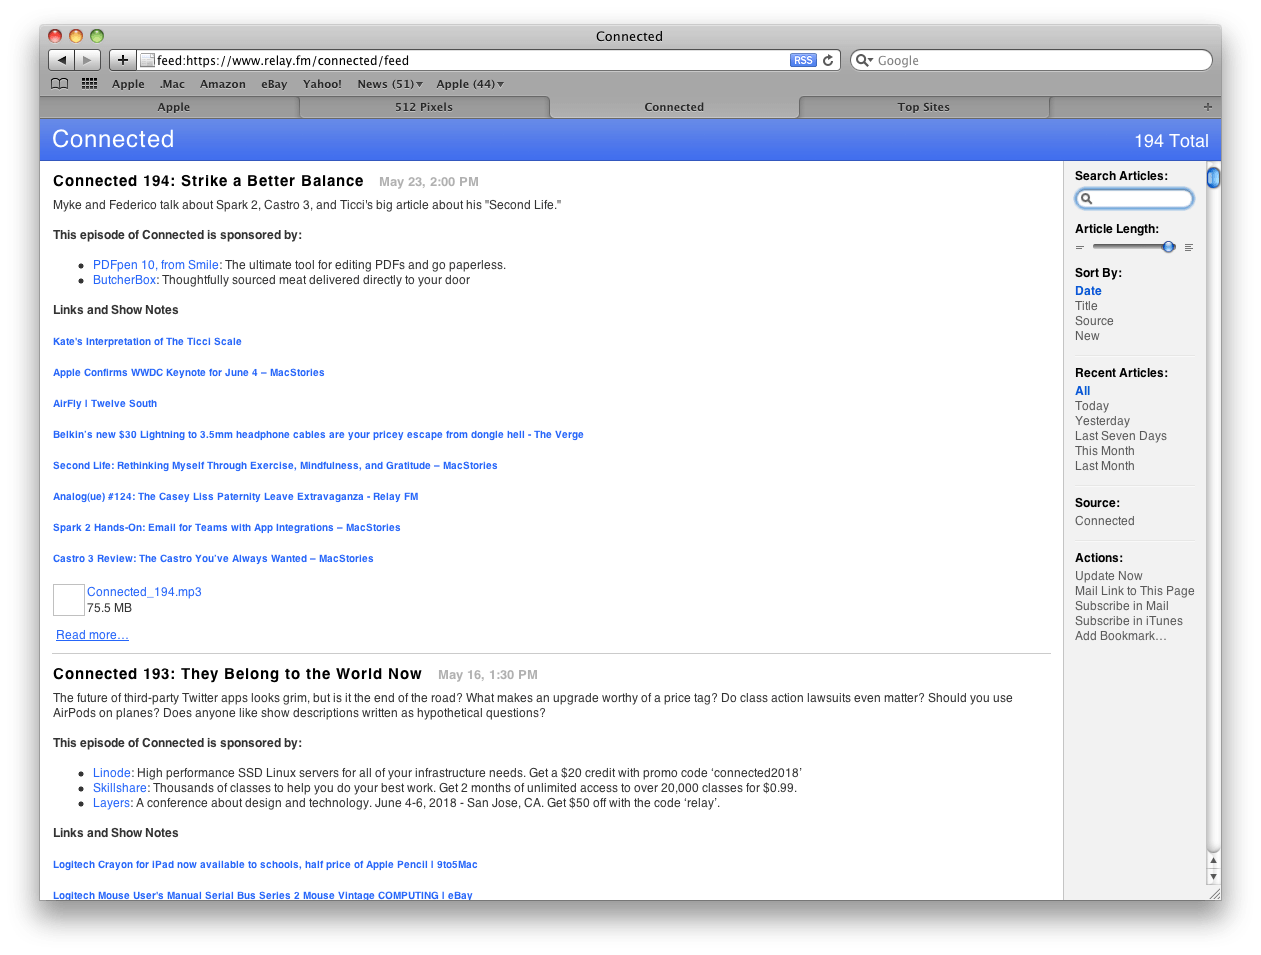
Task: Show All recent articles
Action: (1082, 391)
